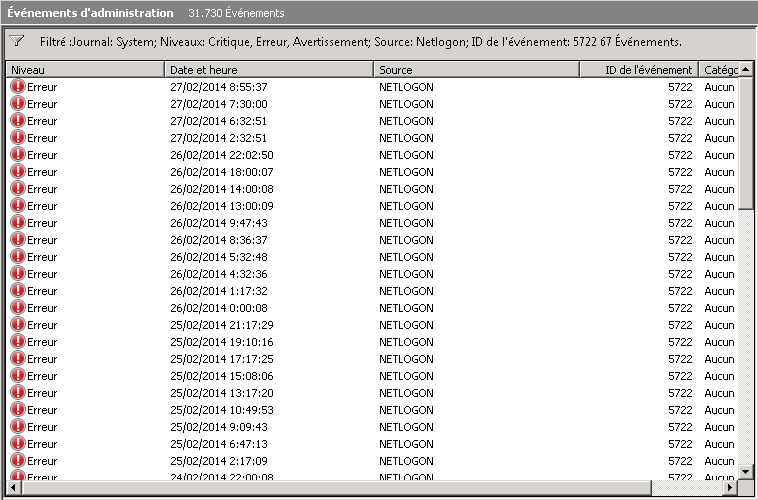Select date cell 26/02/2014 22:02:50
Screen dimensions: 758x500
(x=222, y=155)
